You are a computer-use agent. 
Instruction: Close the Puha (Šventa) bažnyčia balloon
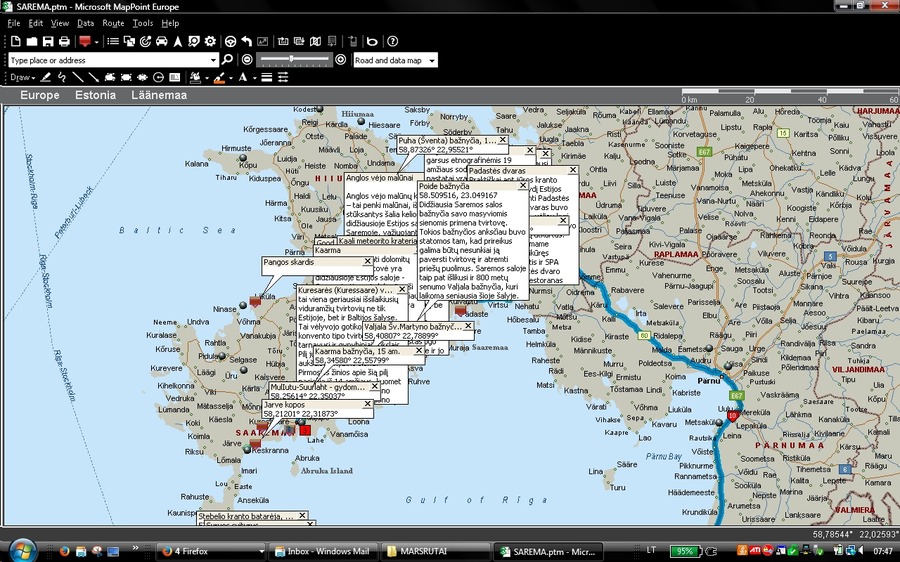pos(502,139)
